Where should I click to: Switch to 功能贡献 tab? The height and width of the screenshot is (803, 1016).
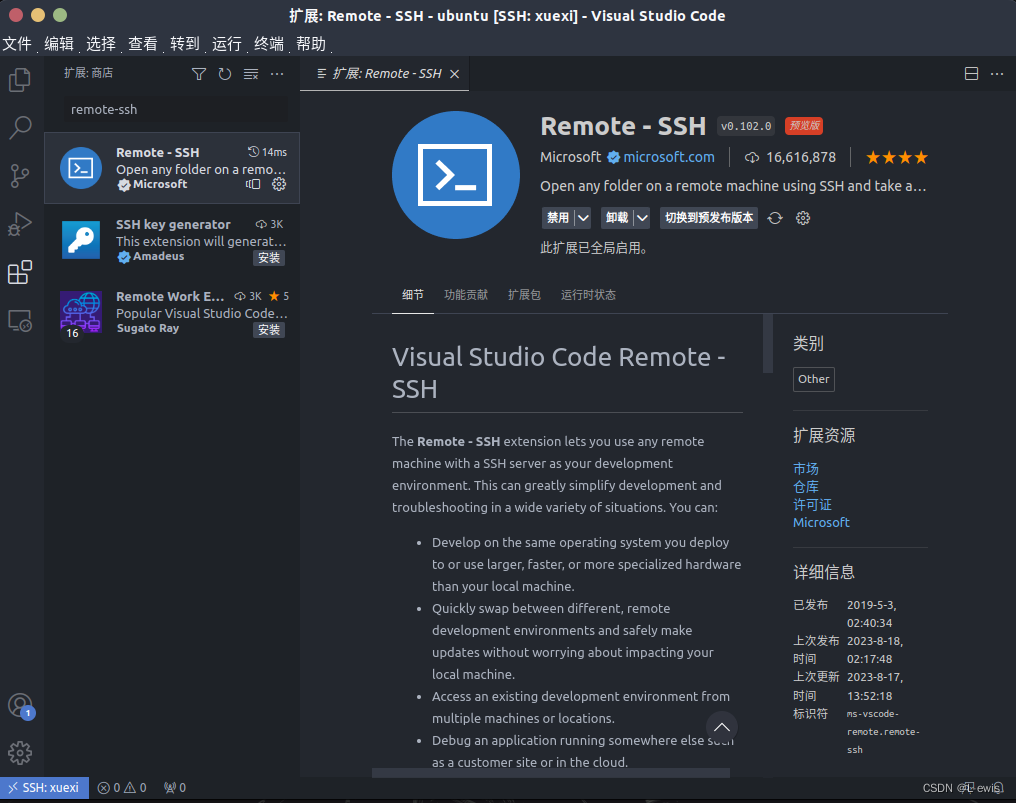pos(466,295)
